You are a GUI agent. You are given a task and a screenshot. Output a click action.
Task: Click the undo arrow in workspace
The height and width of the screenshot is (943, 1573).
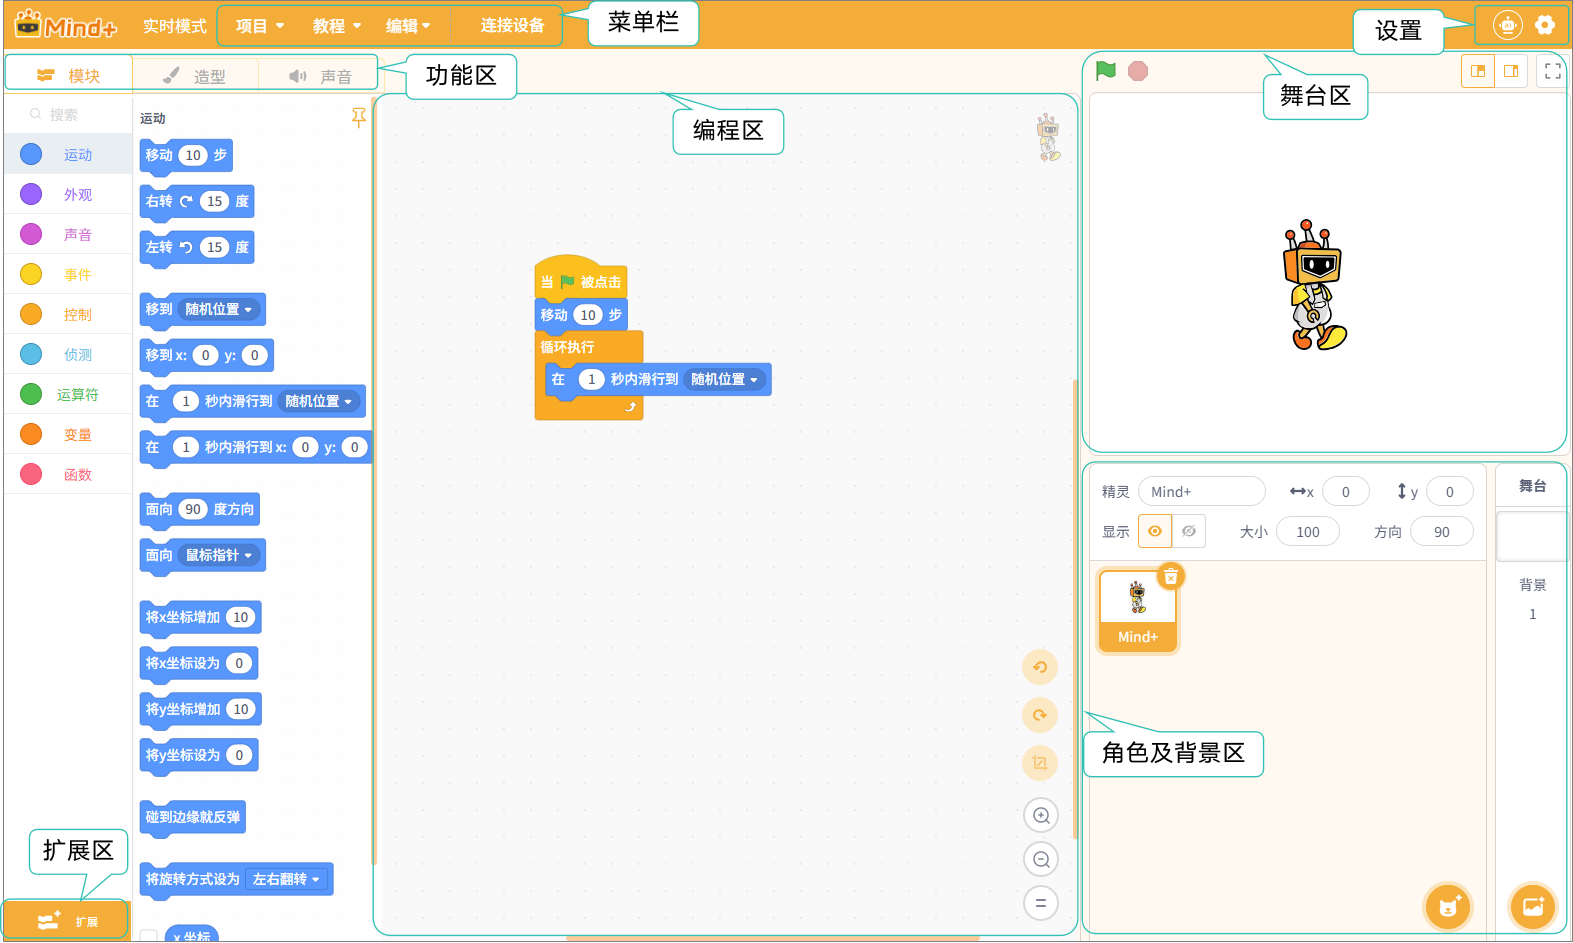point(1040,667)
